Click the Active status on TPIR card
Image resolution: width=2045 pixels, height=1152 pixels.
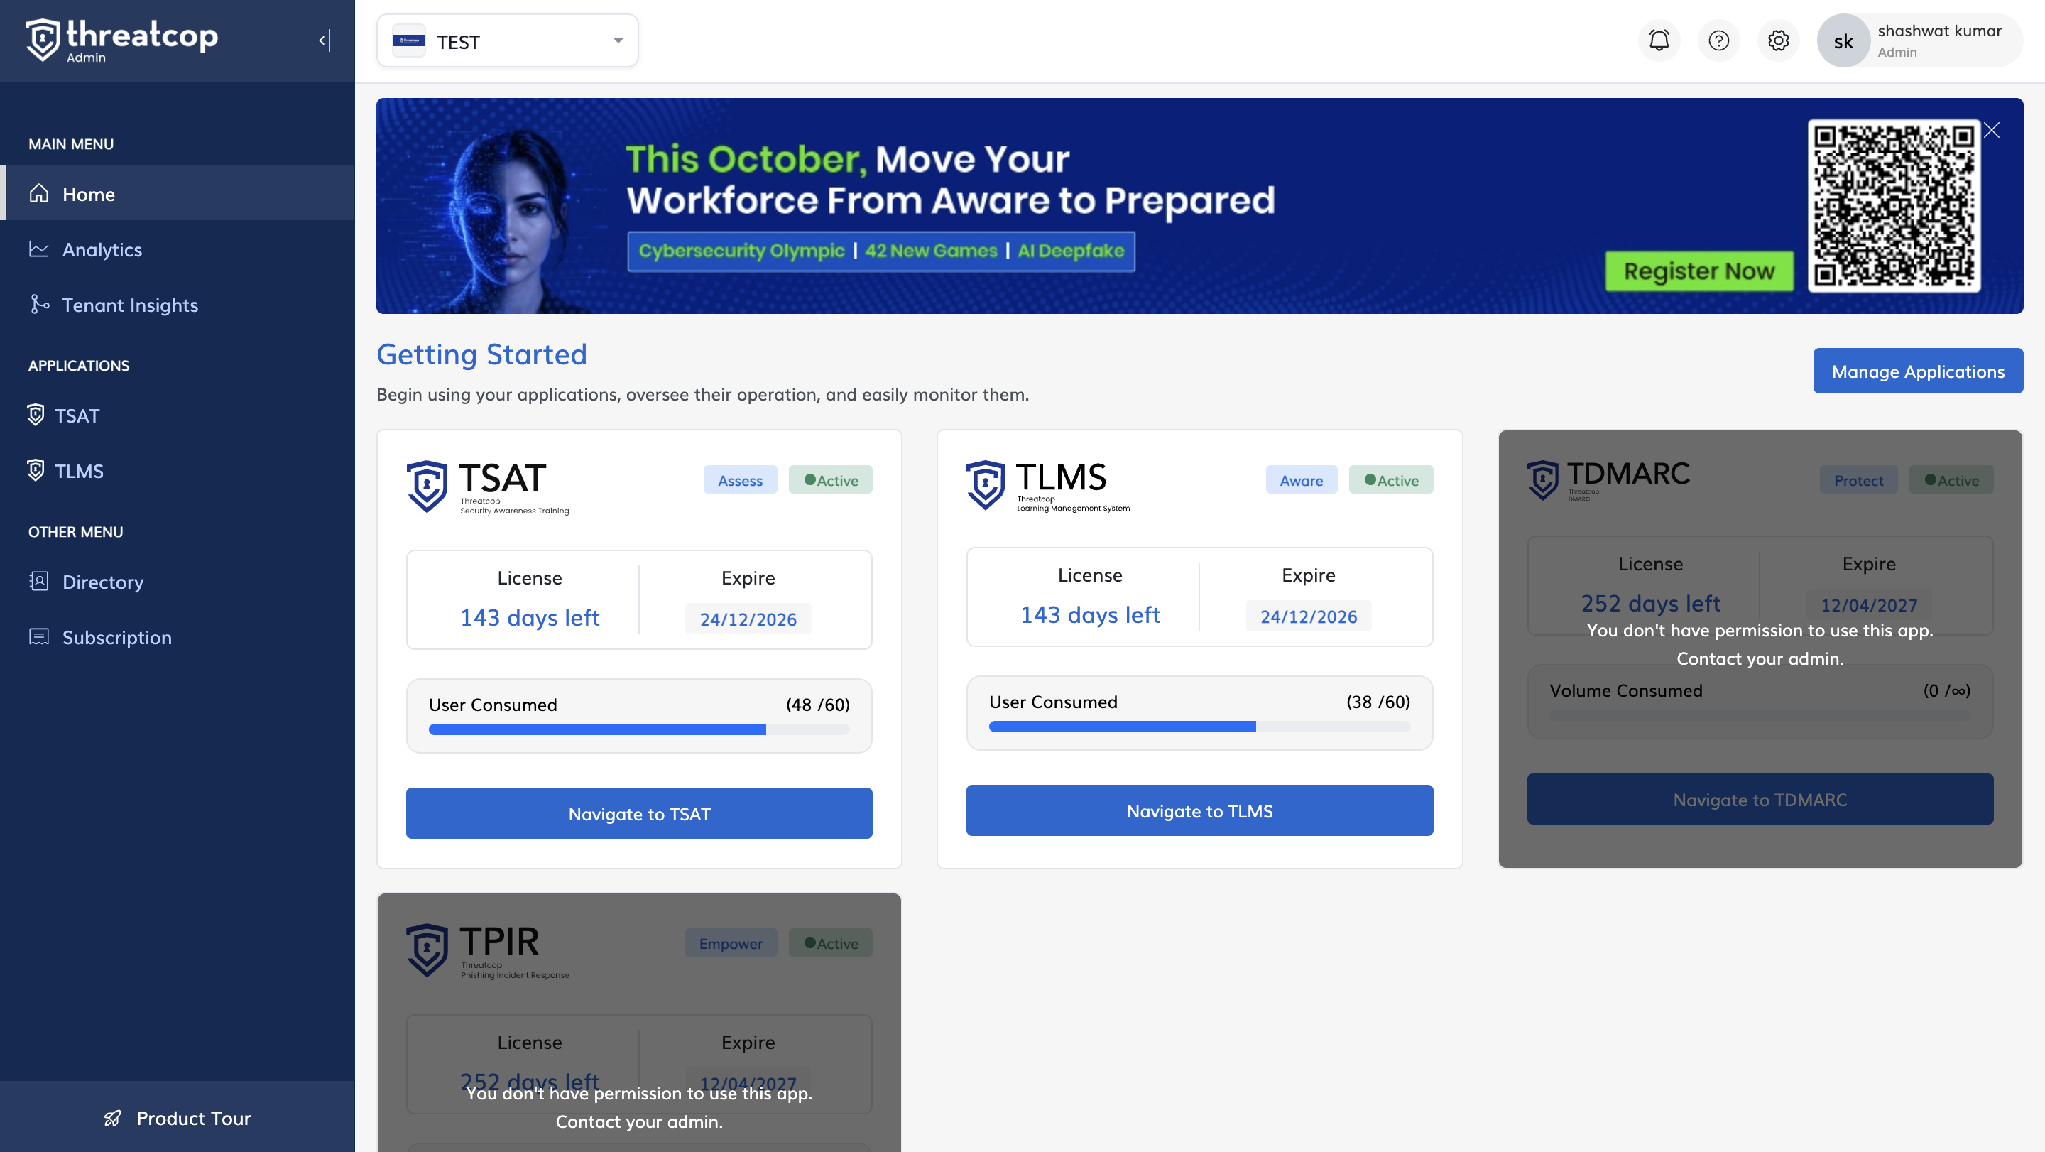[x=831, y=943]
